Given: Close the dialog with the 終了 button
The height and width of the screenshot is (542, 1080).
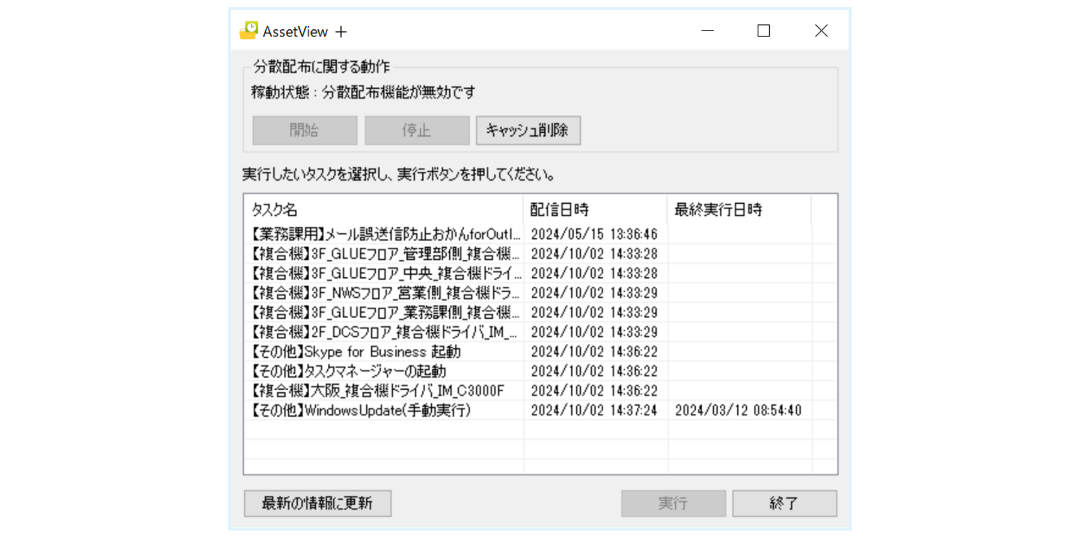Looking at the screenshot, I should (785, 503).
